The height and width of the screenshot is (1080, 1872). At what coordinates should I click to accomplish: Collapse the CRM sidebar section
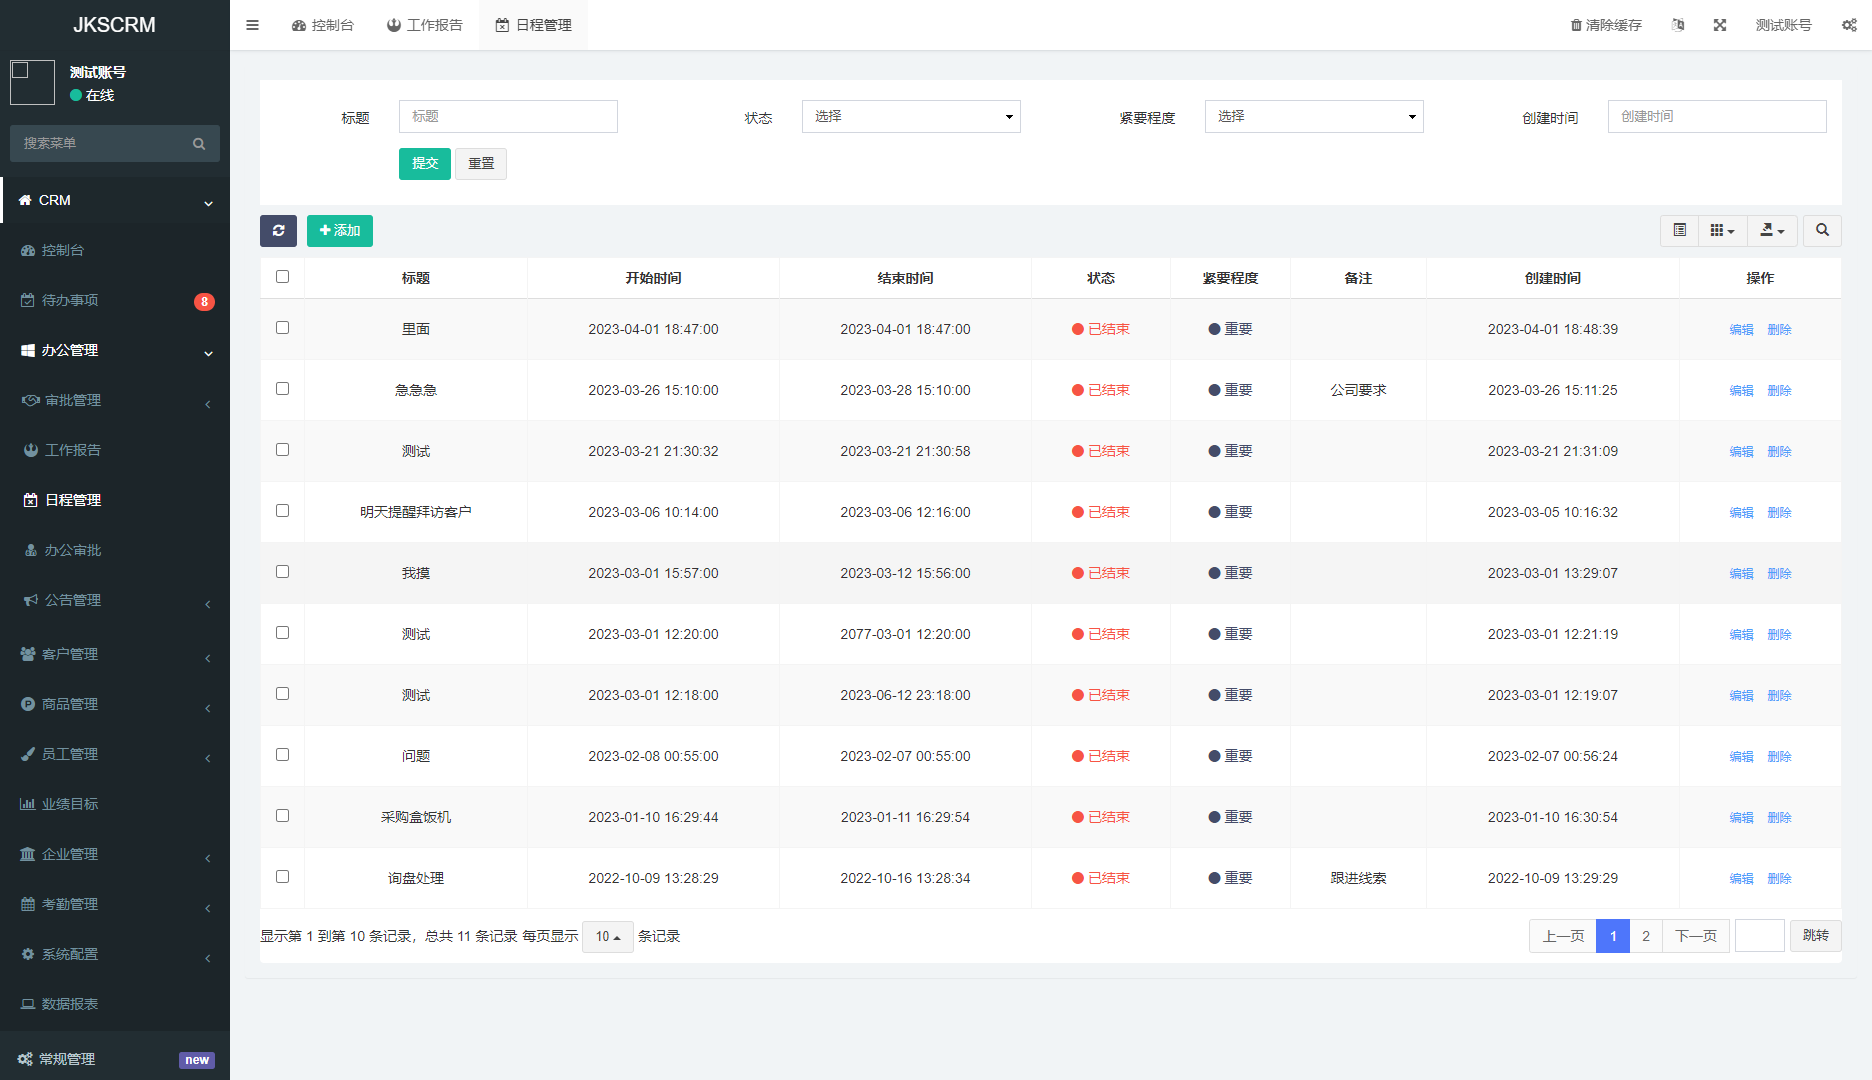tap(115, 200)
